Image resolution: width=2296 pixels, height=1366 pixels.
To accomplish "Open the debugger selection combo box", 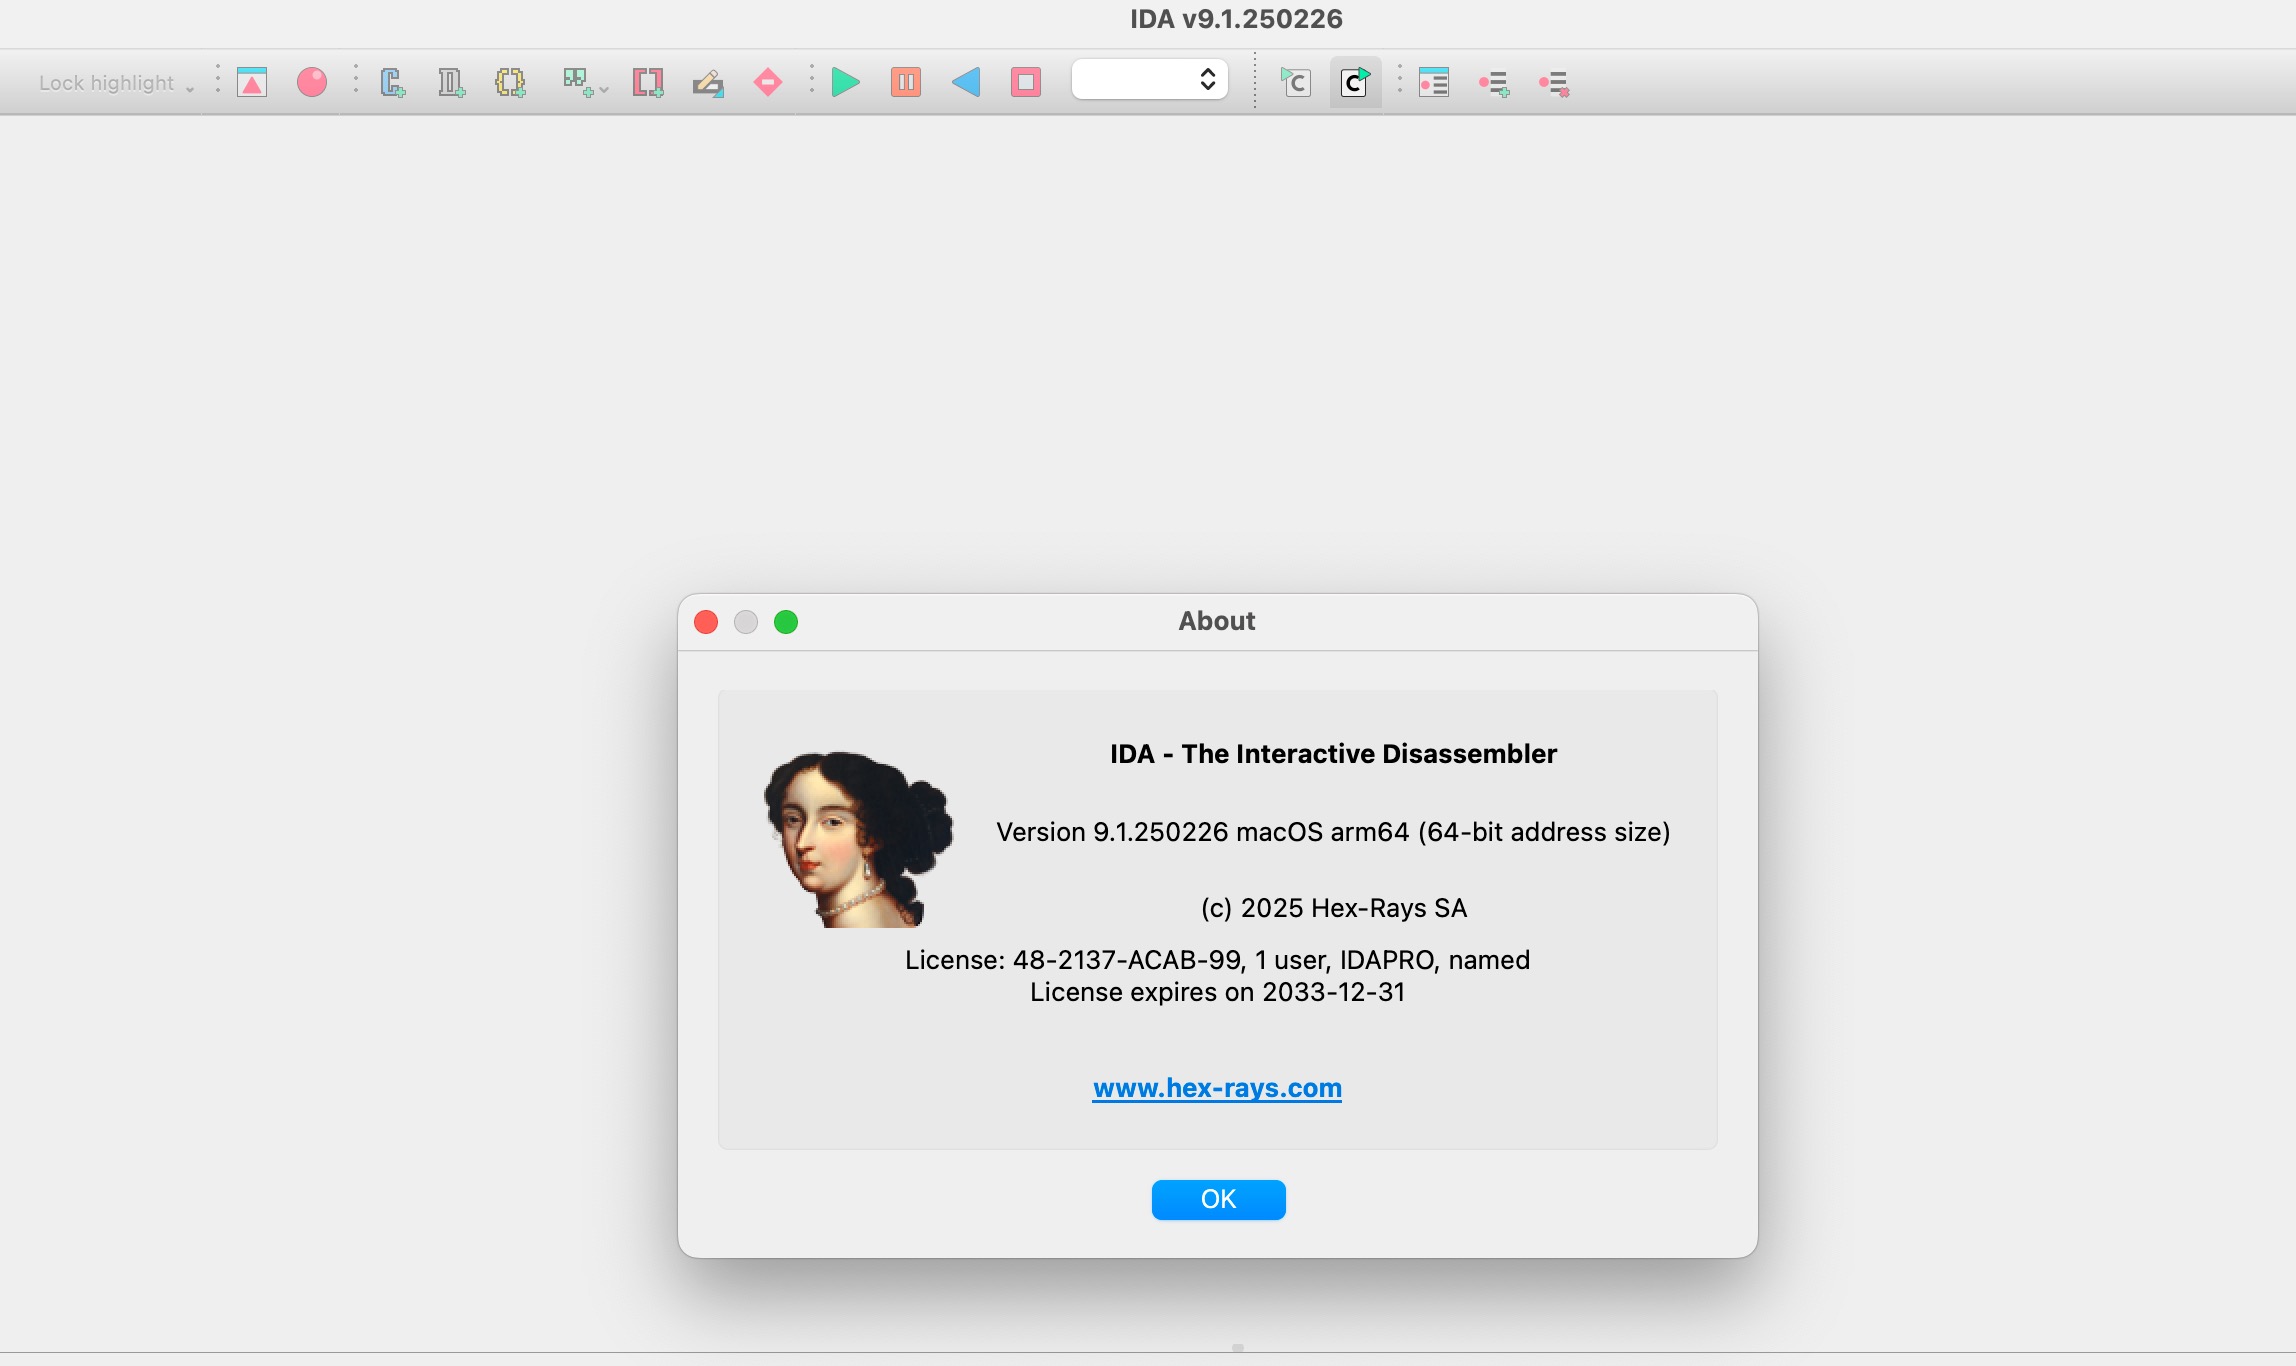I will pos(1150,80).
